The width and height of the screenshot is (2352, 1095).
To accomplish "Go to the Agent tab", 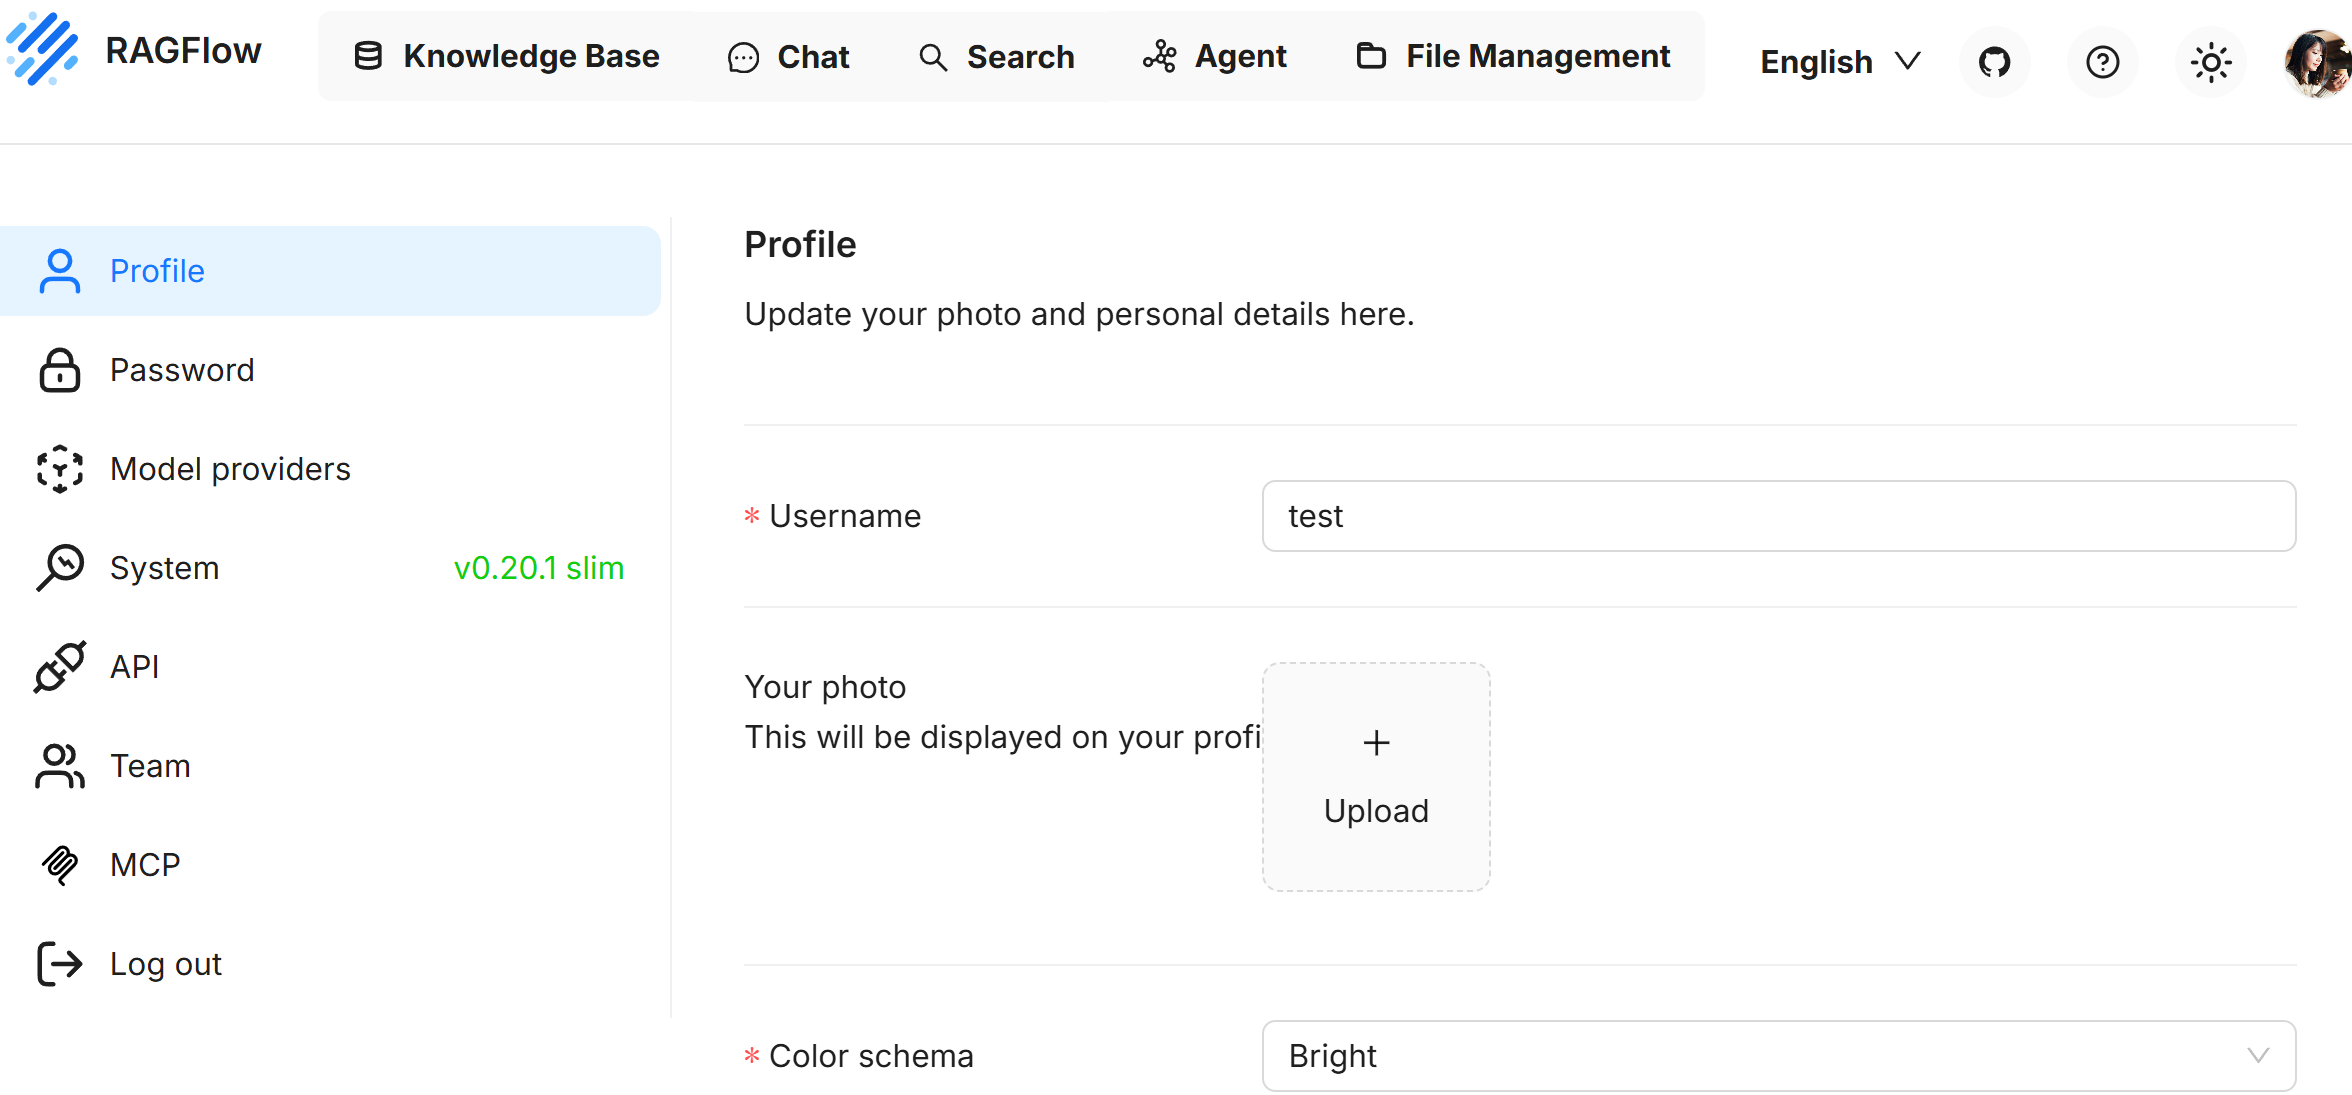I will pos(1215,57).
